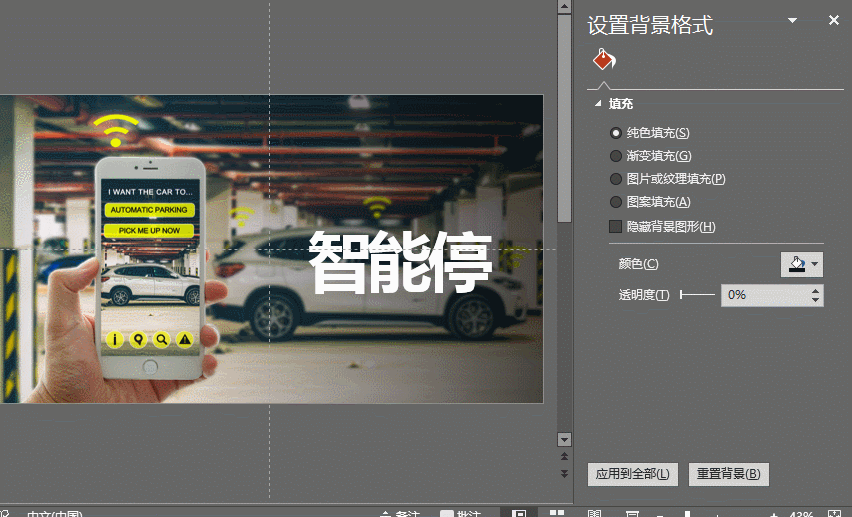Image resolution: width=852 pixels, height=517 pixels.
Task: Click the slide scrollbar down arrow
Action: [x=565, y=439]
